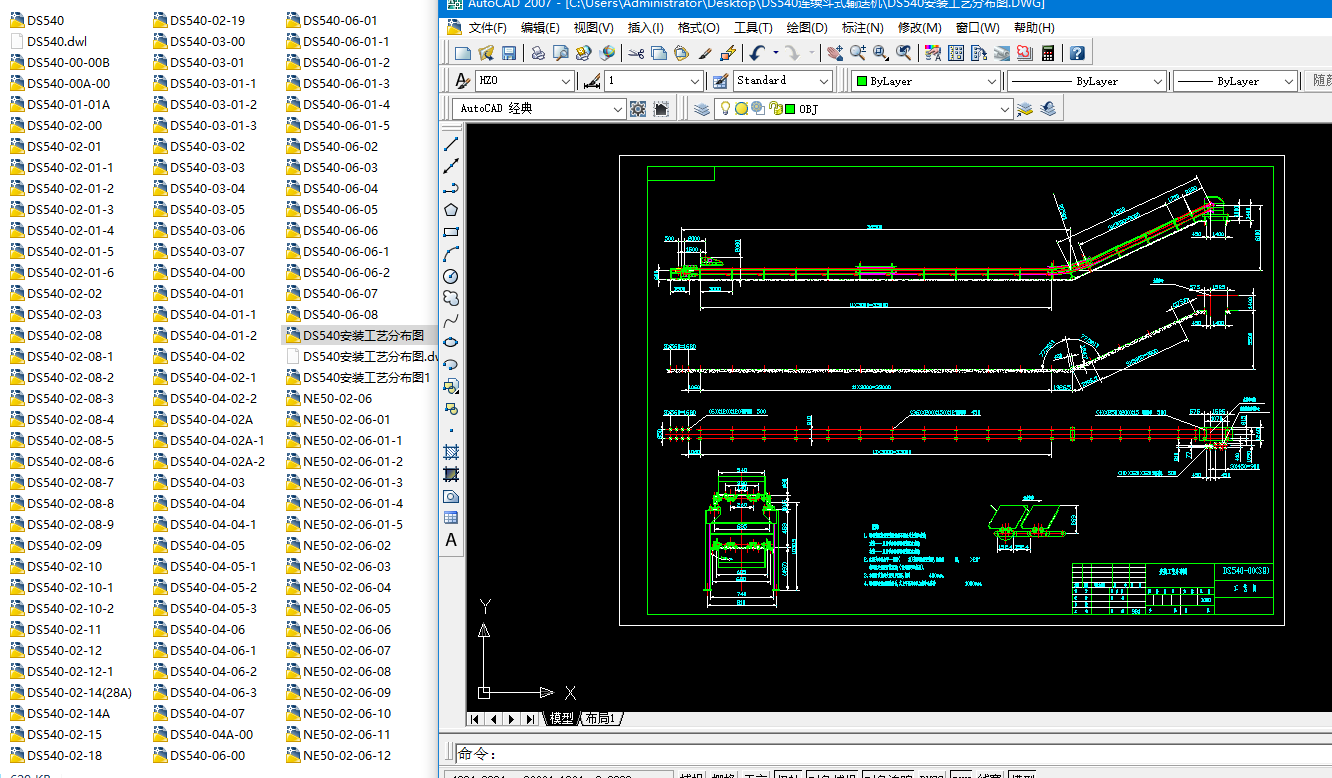Toggle OBJ layer padlock
Image resolution: width=1332 pixels, height=778 pixels.
pyautogui.click(x=775, y=109)
